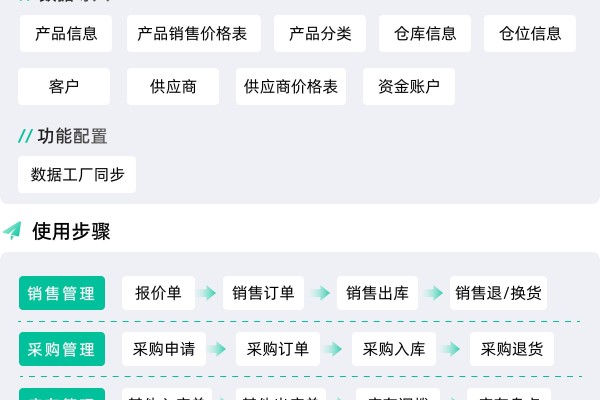Open 资金账户 settings

click(x=409, y=87)
